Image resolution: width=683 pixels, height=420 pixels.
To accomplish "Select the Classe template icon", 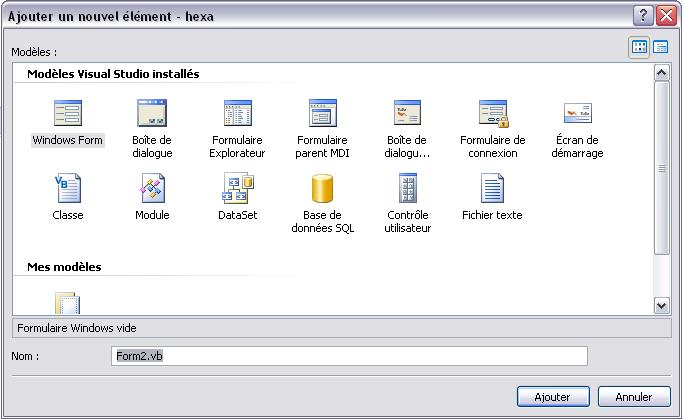I will [67, 188].
